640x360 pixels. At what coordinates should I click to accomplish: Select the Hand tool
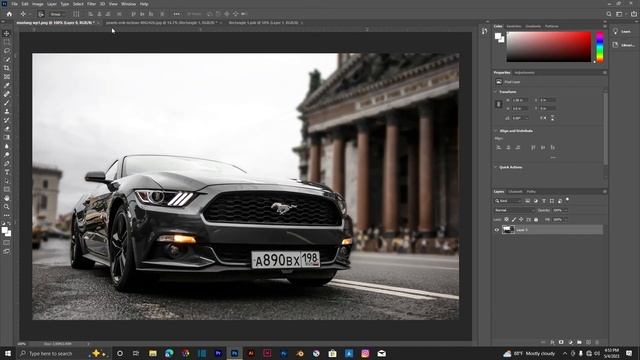pos(7,198)
